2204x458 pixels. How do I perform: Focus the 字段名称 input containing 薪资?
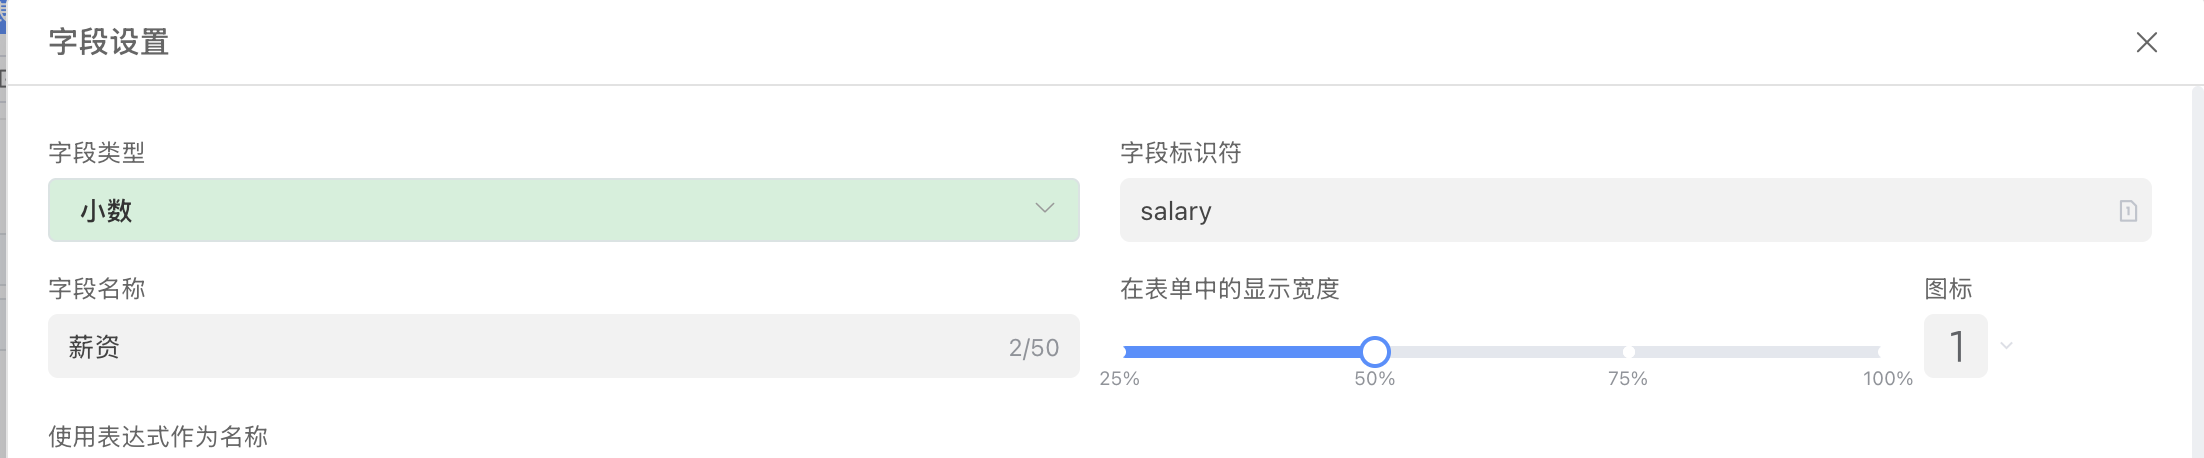pyautogui.click(x=530, y=347)
